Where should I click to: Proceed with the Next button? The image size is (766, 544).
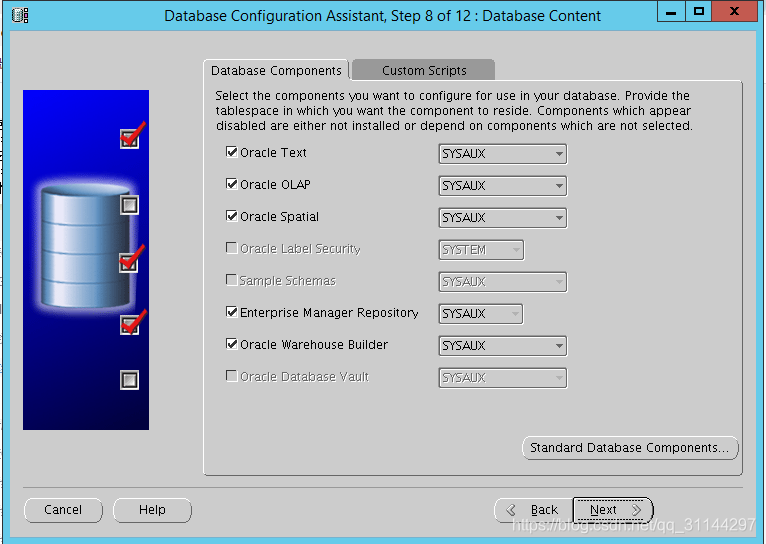pos(613,510)
